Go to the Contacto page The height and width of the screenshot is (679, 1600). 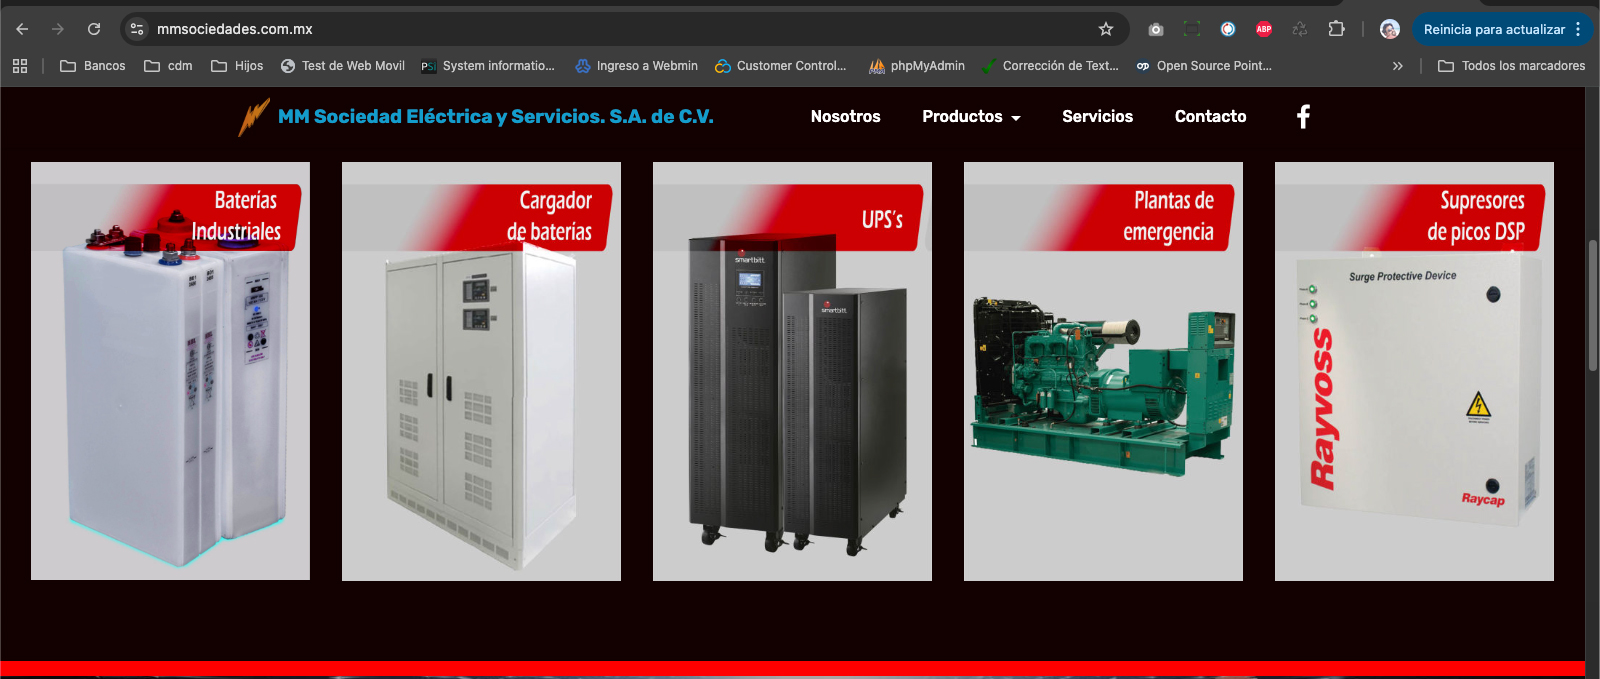tap(1210, 117)
